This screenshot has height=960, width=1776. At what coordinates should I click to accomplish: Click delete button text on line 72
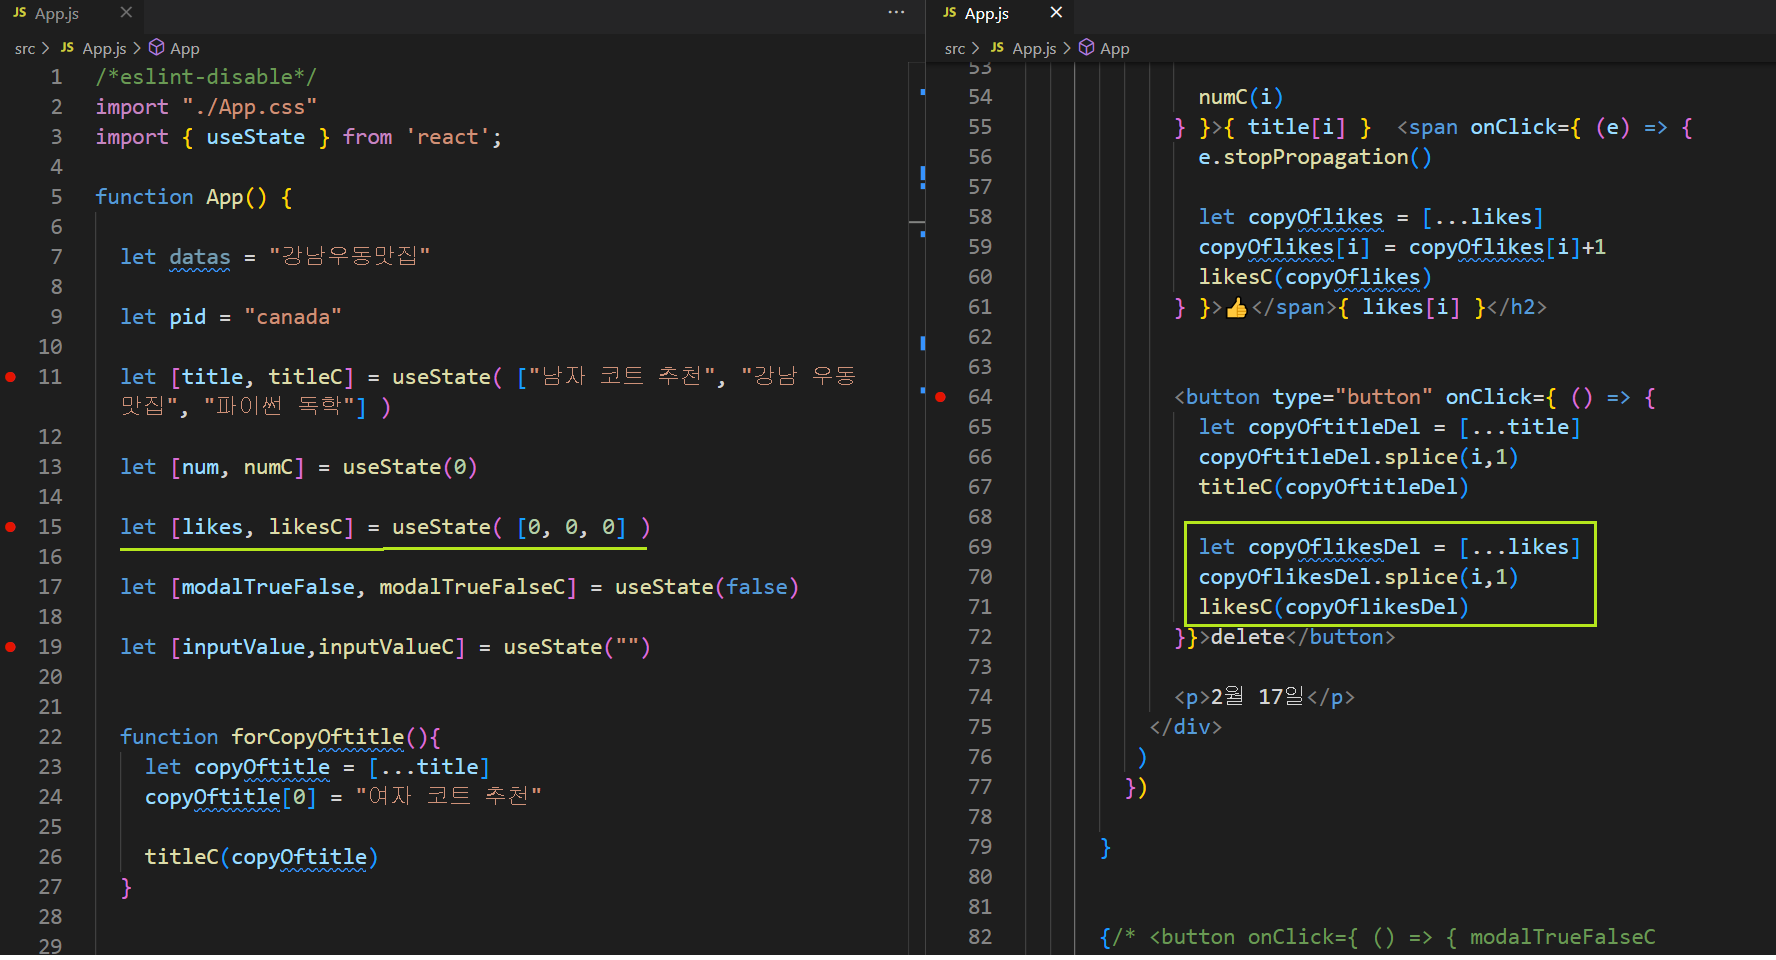(x=1247, y=637)
